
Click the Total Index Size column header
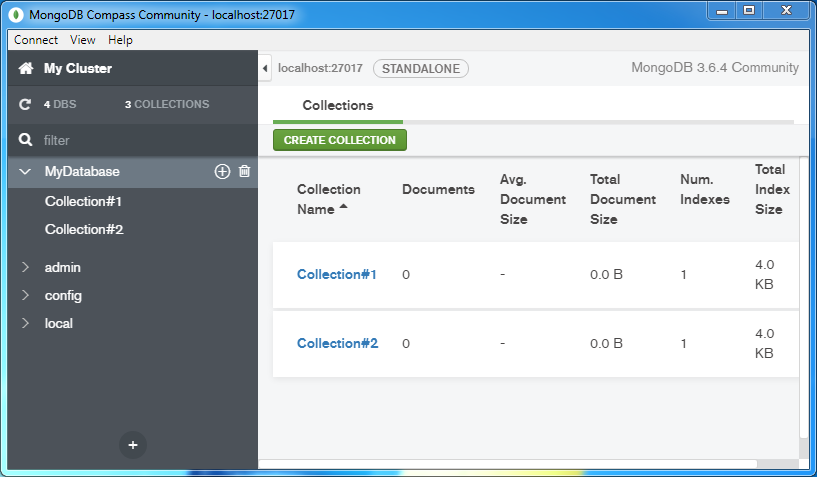773,189
